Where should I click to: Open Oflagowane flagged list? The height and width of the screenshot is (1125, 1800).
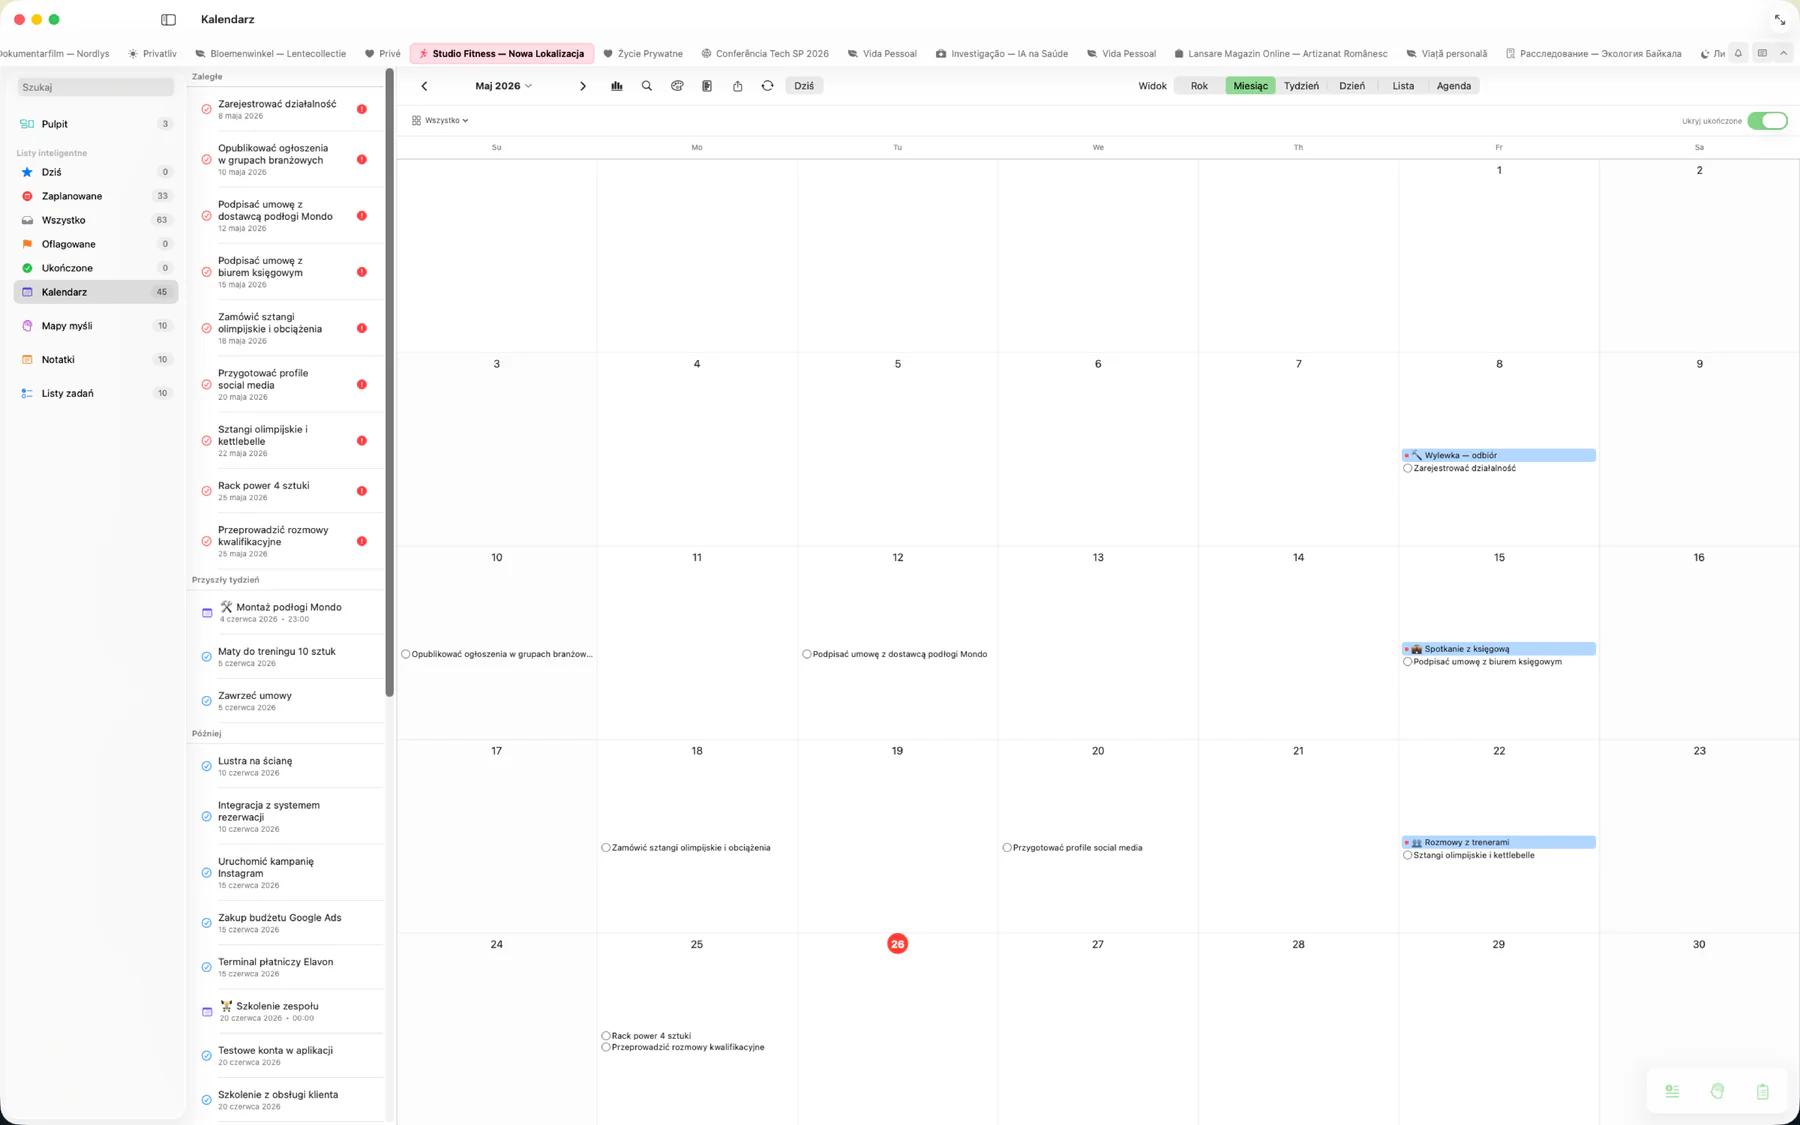coord(96,244)
